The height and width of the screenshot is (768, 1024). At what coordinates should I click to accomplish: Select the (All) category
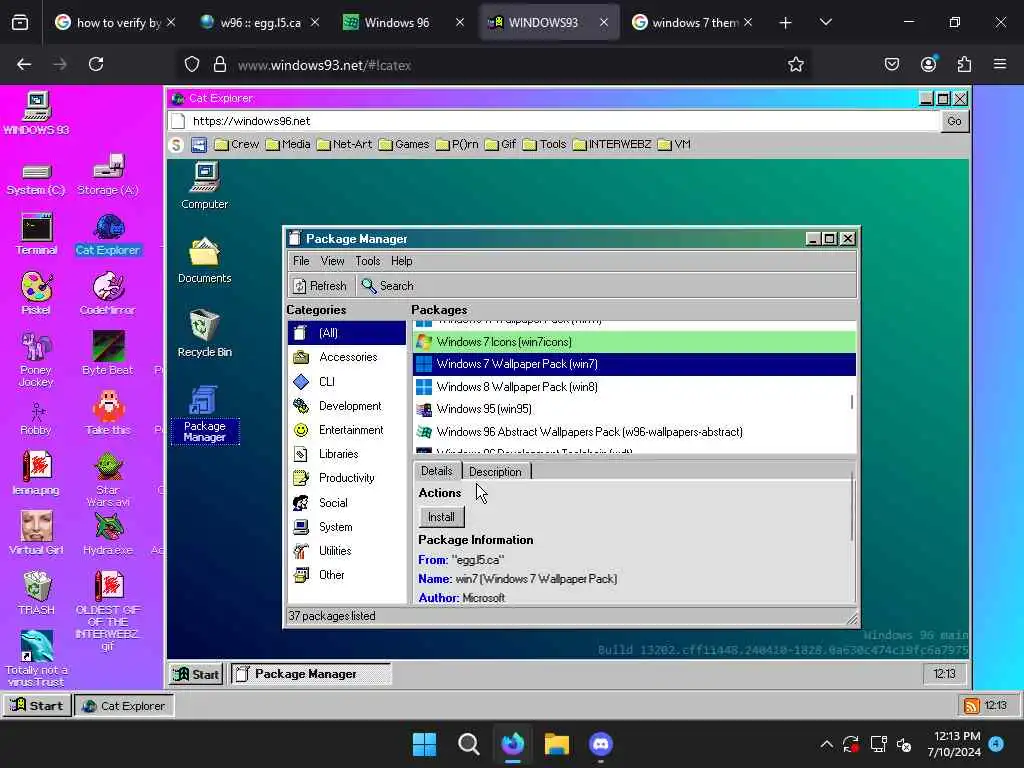click(347, 333)
